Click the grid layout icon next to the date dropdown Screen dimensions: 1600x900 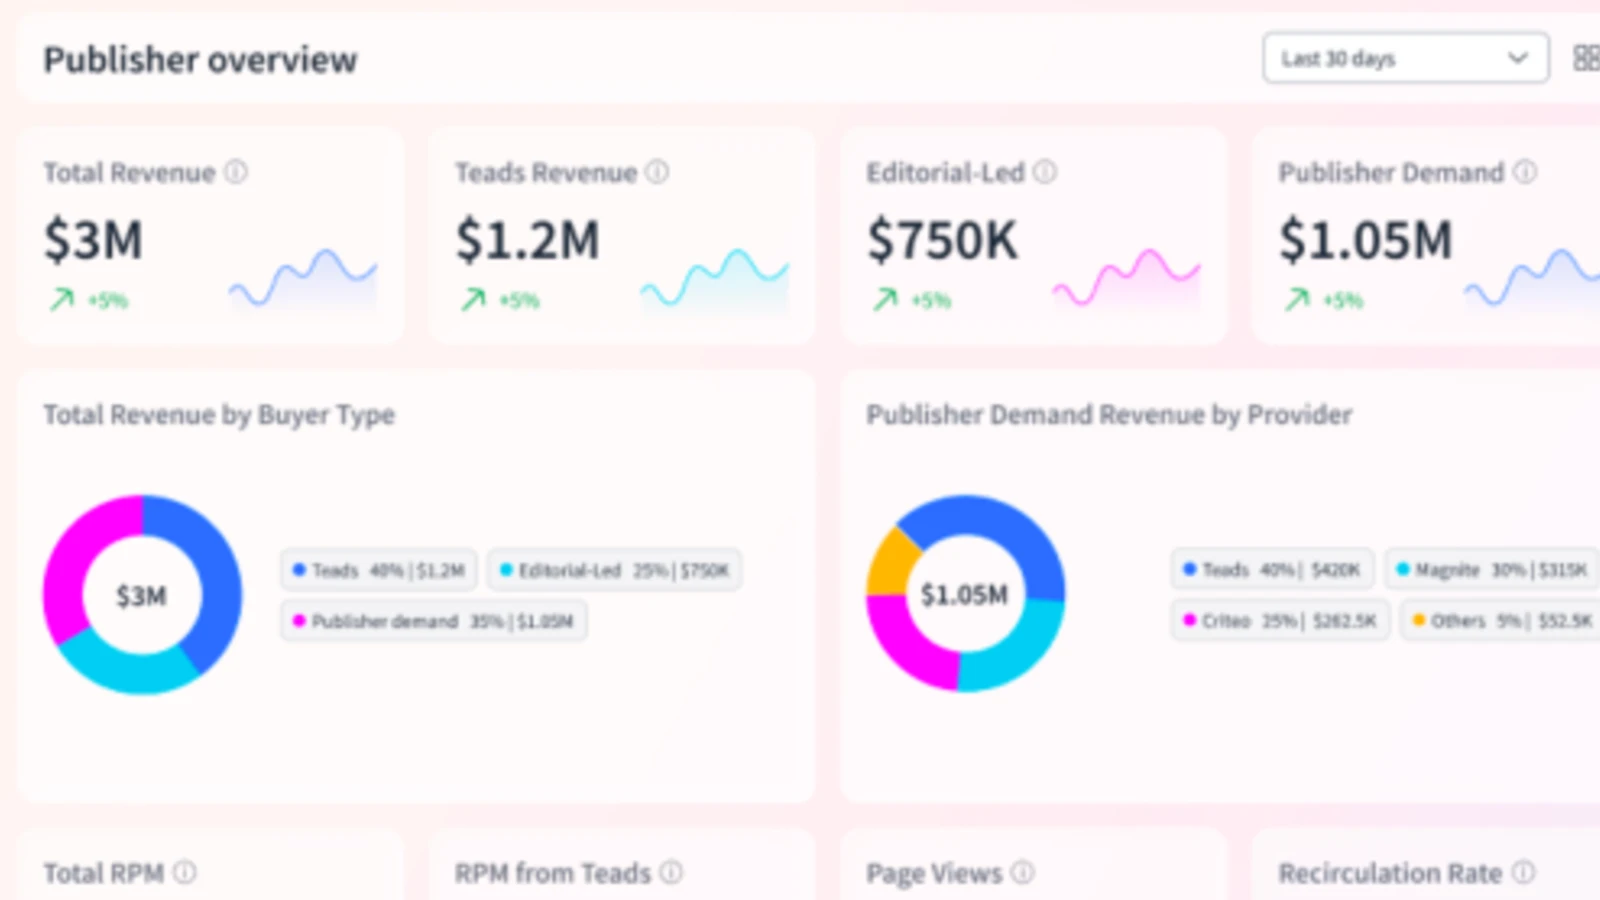[x=1586, y=58]
